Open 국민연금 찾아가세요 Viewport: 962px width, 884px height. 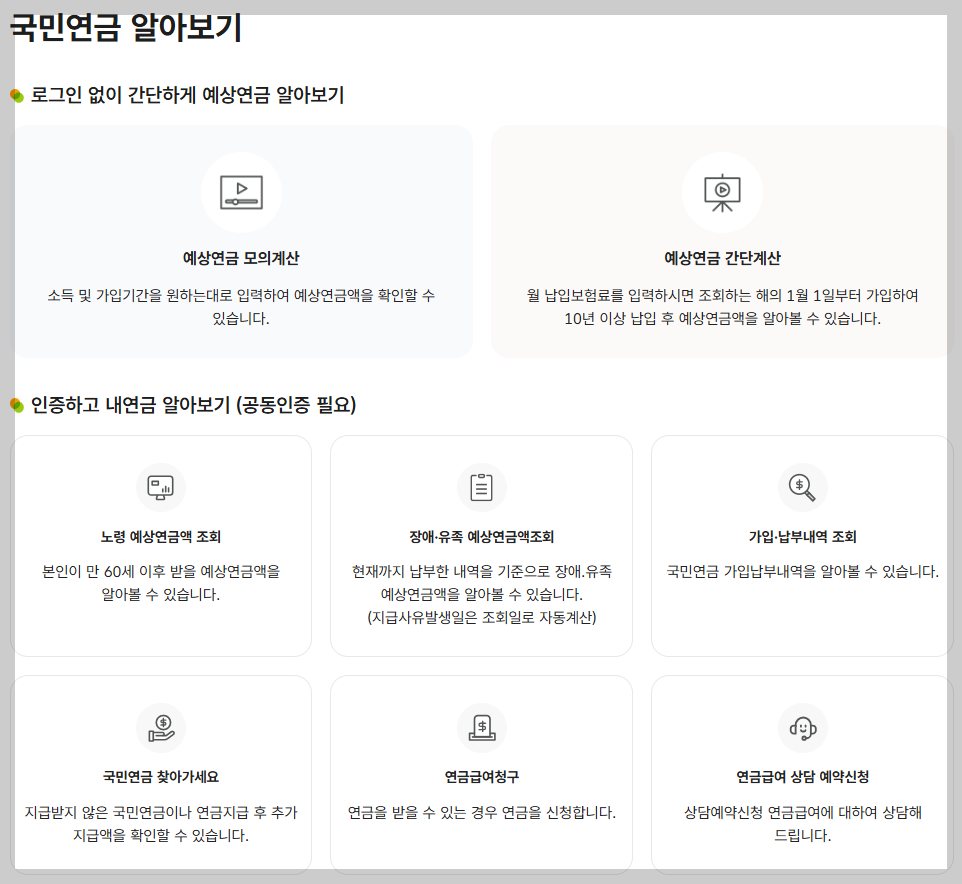pos(161,775)
